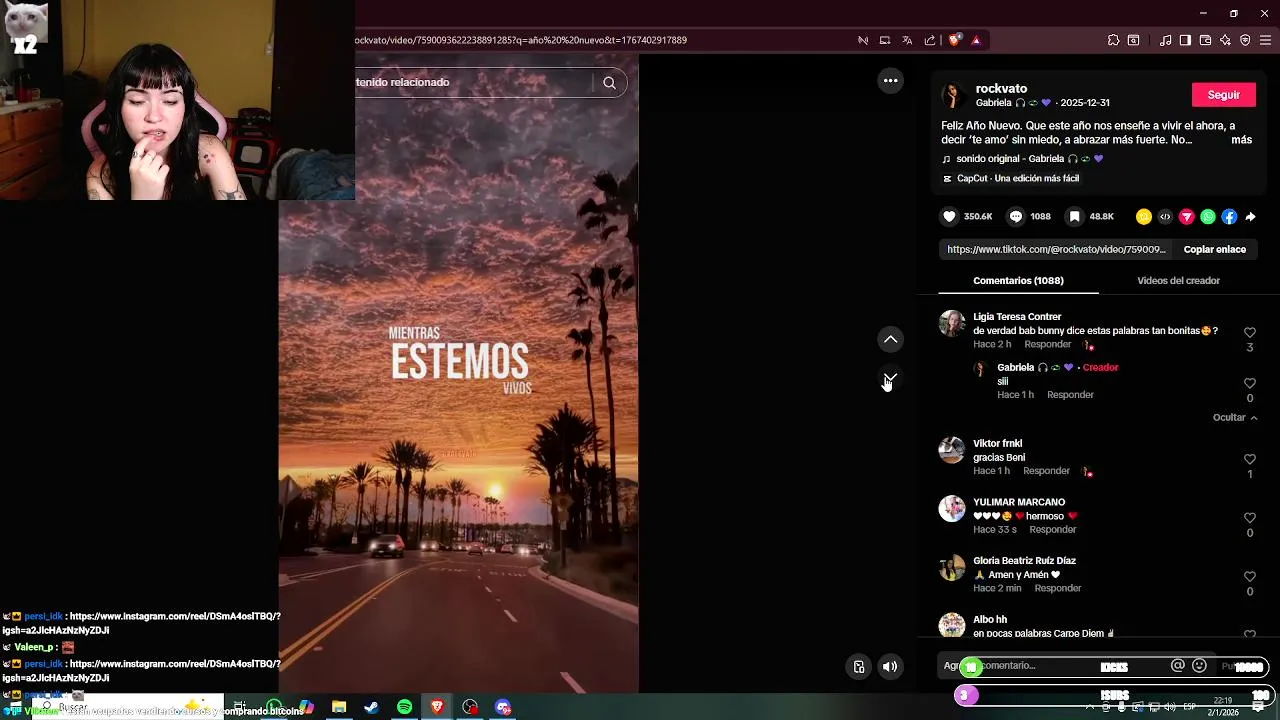
Task: Click Ligia Teresa Contrer's avatar
Action: coord(952,323)
